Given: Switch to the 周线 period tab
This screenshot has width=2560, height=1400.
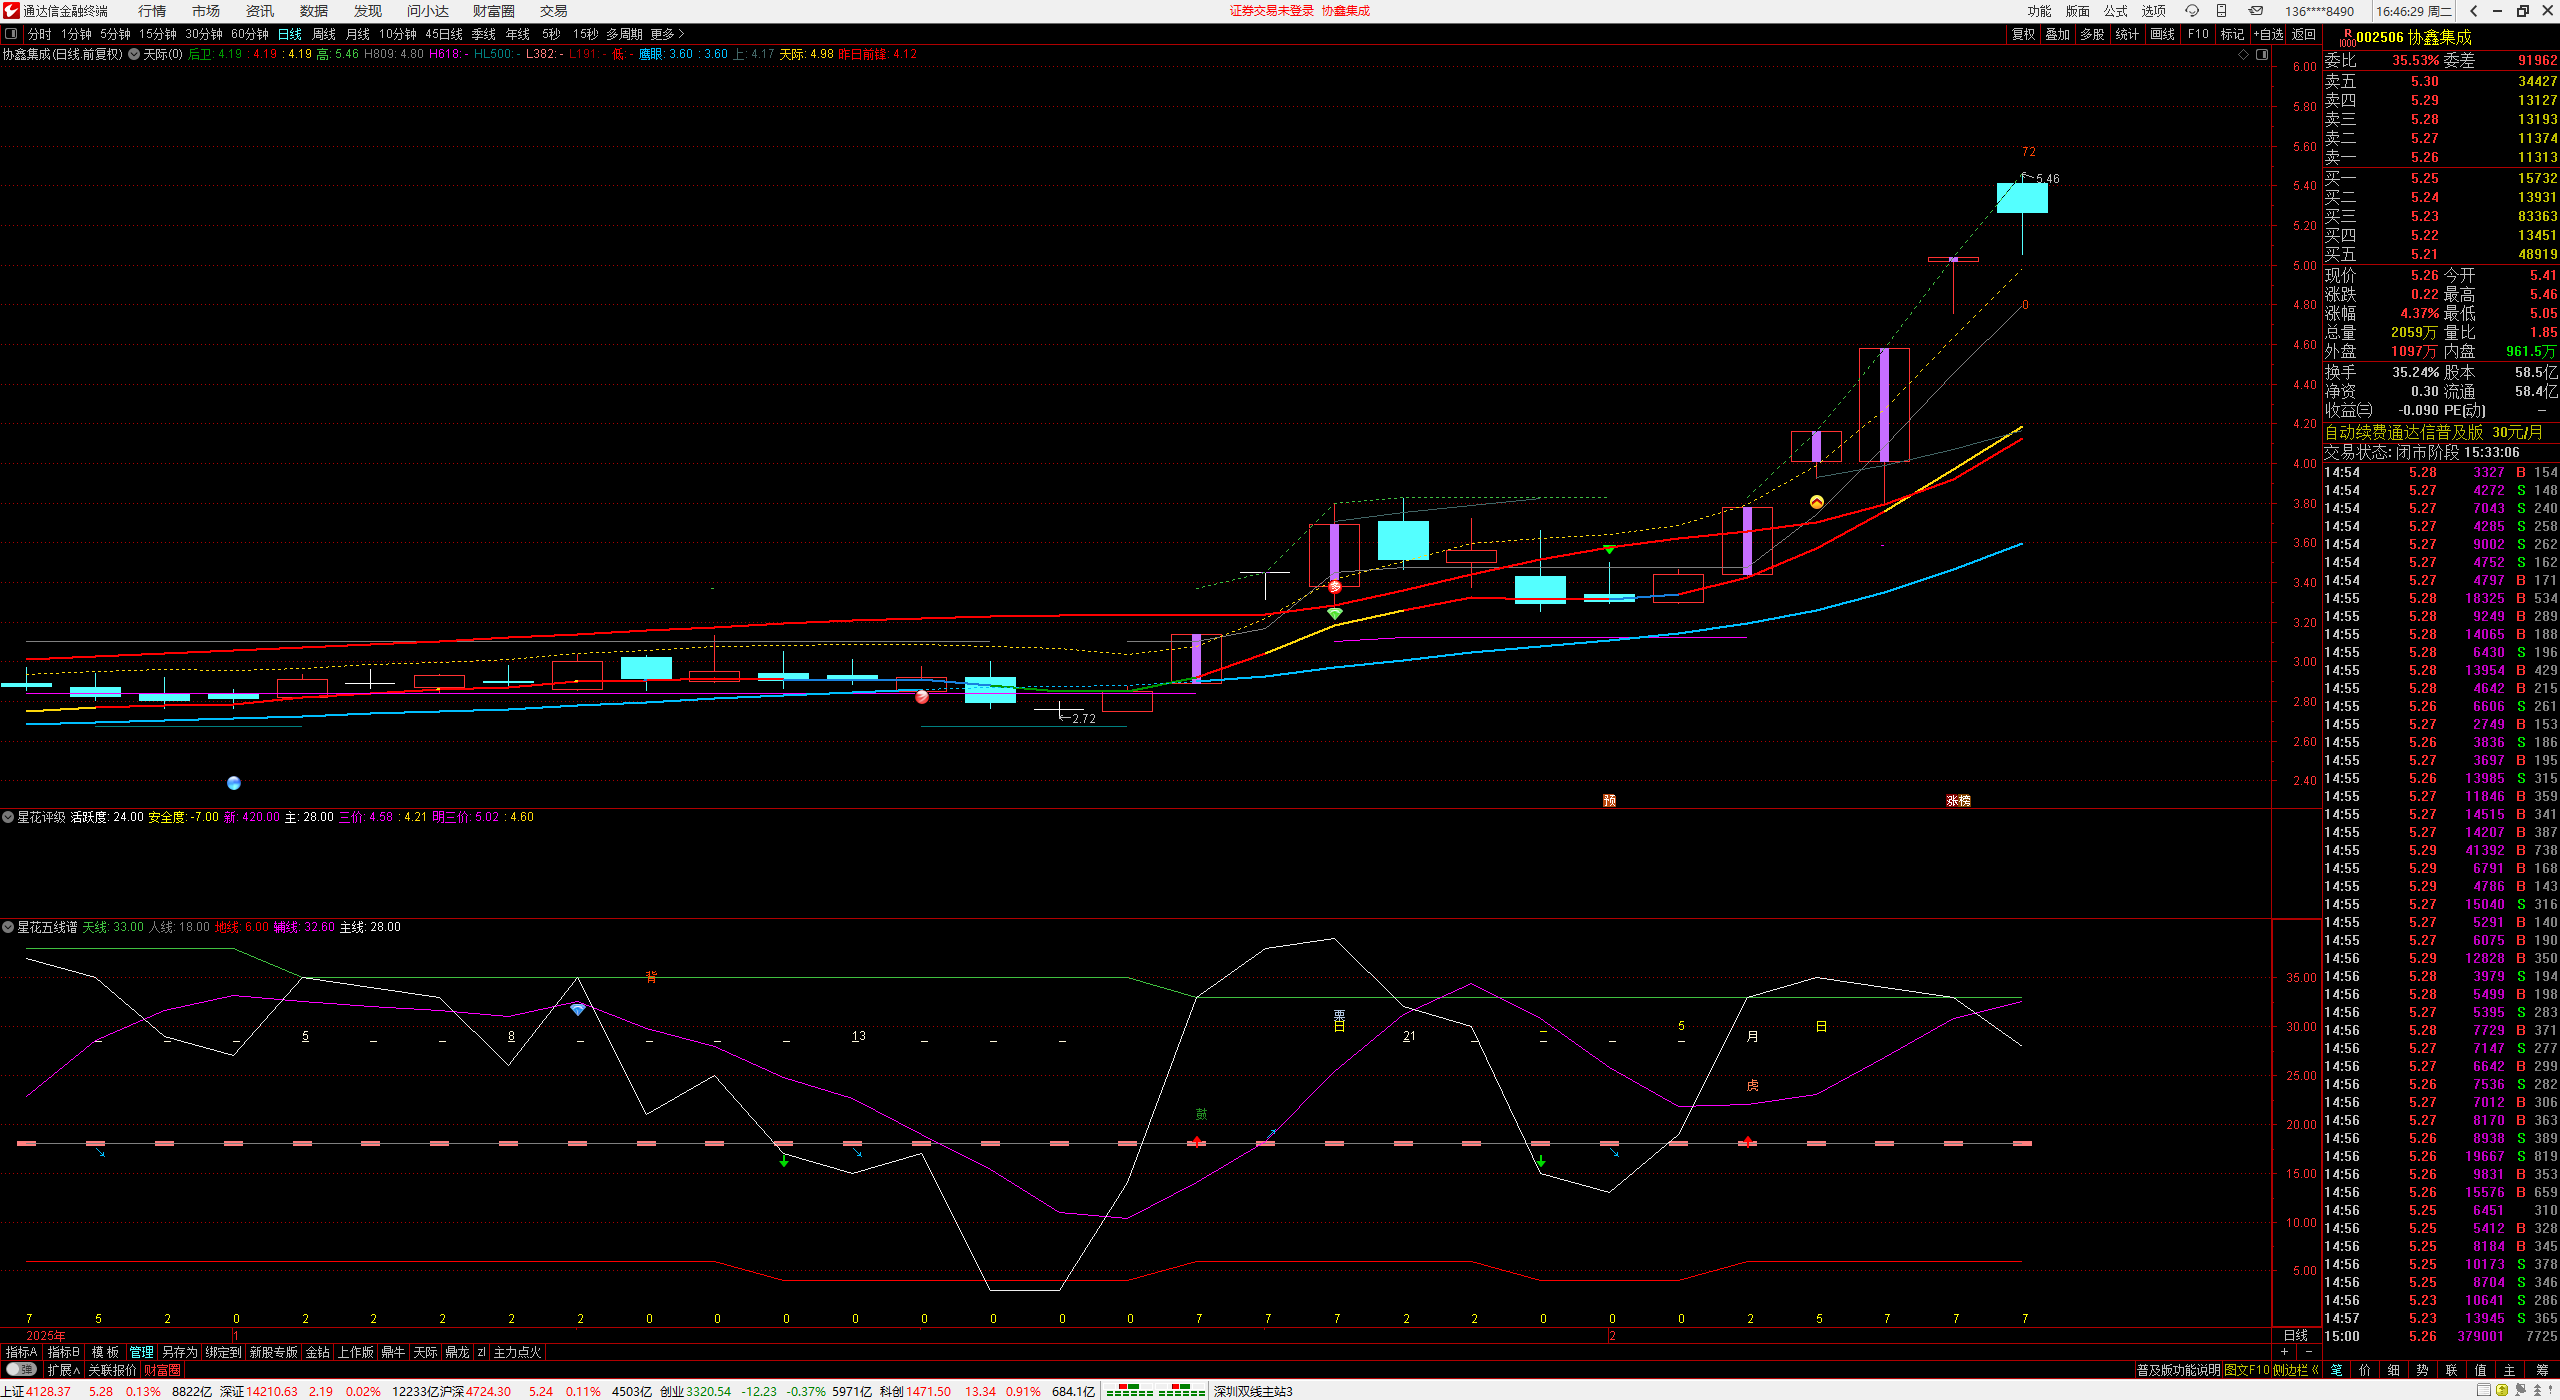Looking at the screenshot, I should coord(324,34).
